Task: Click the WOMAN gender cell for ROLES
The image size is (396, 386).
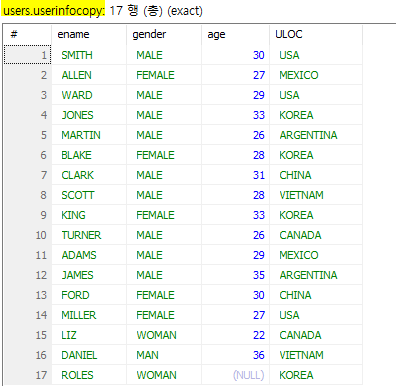Action: pyautogui.click(x=164, y=375)
